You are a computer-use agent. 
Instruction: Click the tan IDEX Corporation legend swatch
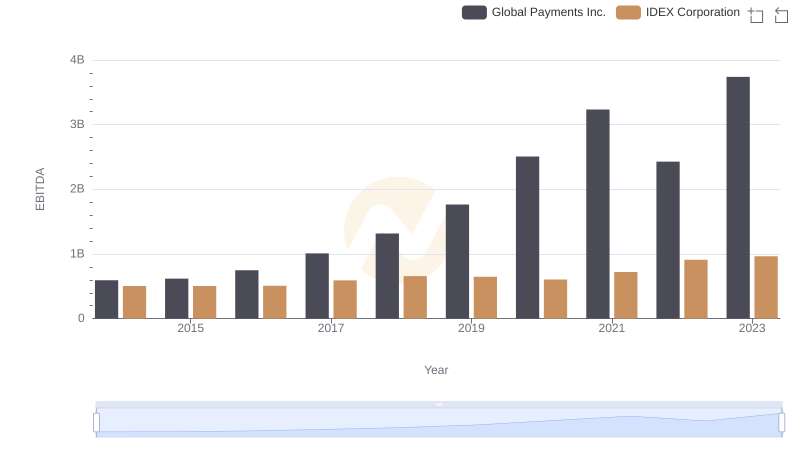tap(628, 12)
